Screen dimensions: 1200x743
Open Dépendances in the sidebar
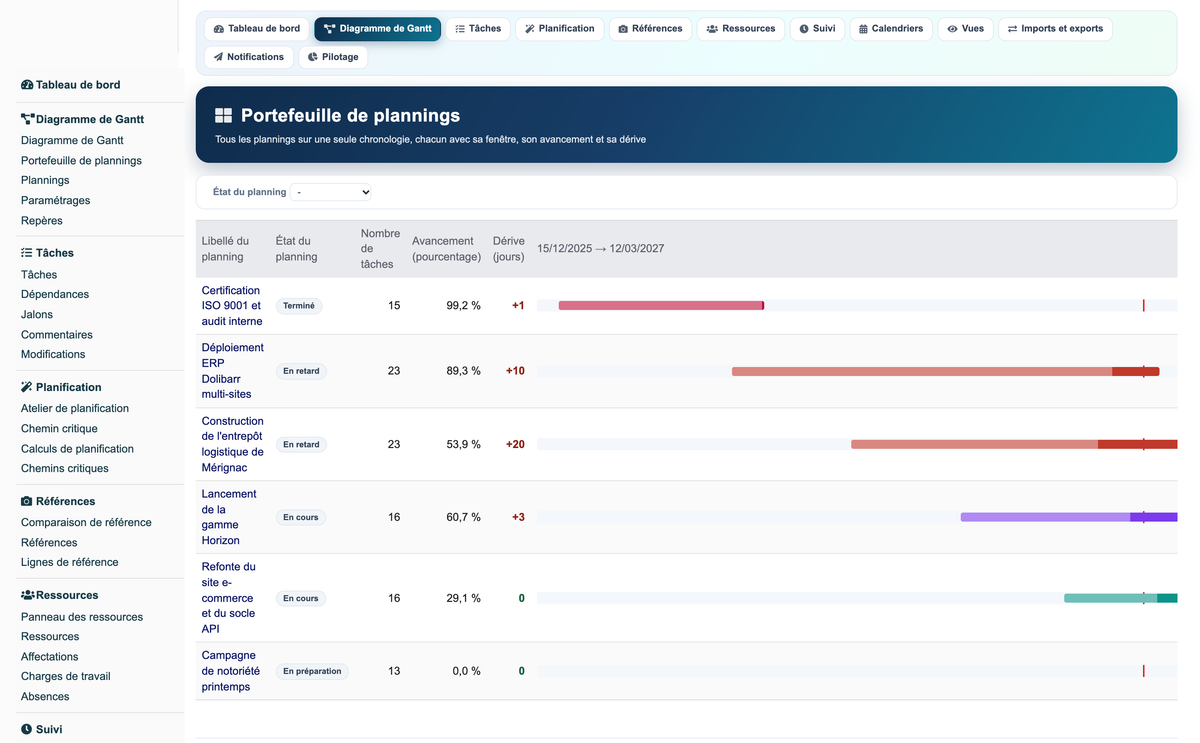tap(55, 295)
